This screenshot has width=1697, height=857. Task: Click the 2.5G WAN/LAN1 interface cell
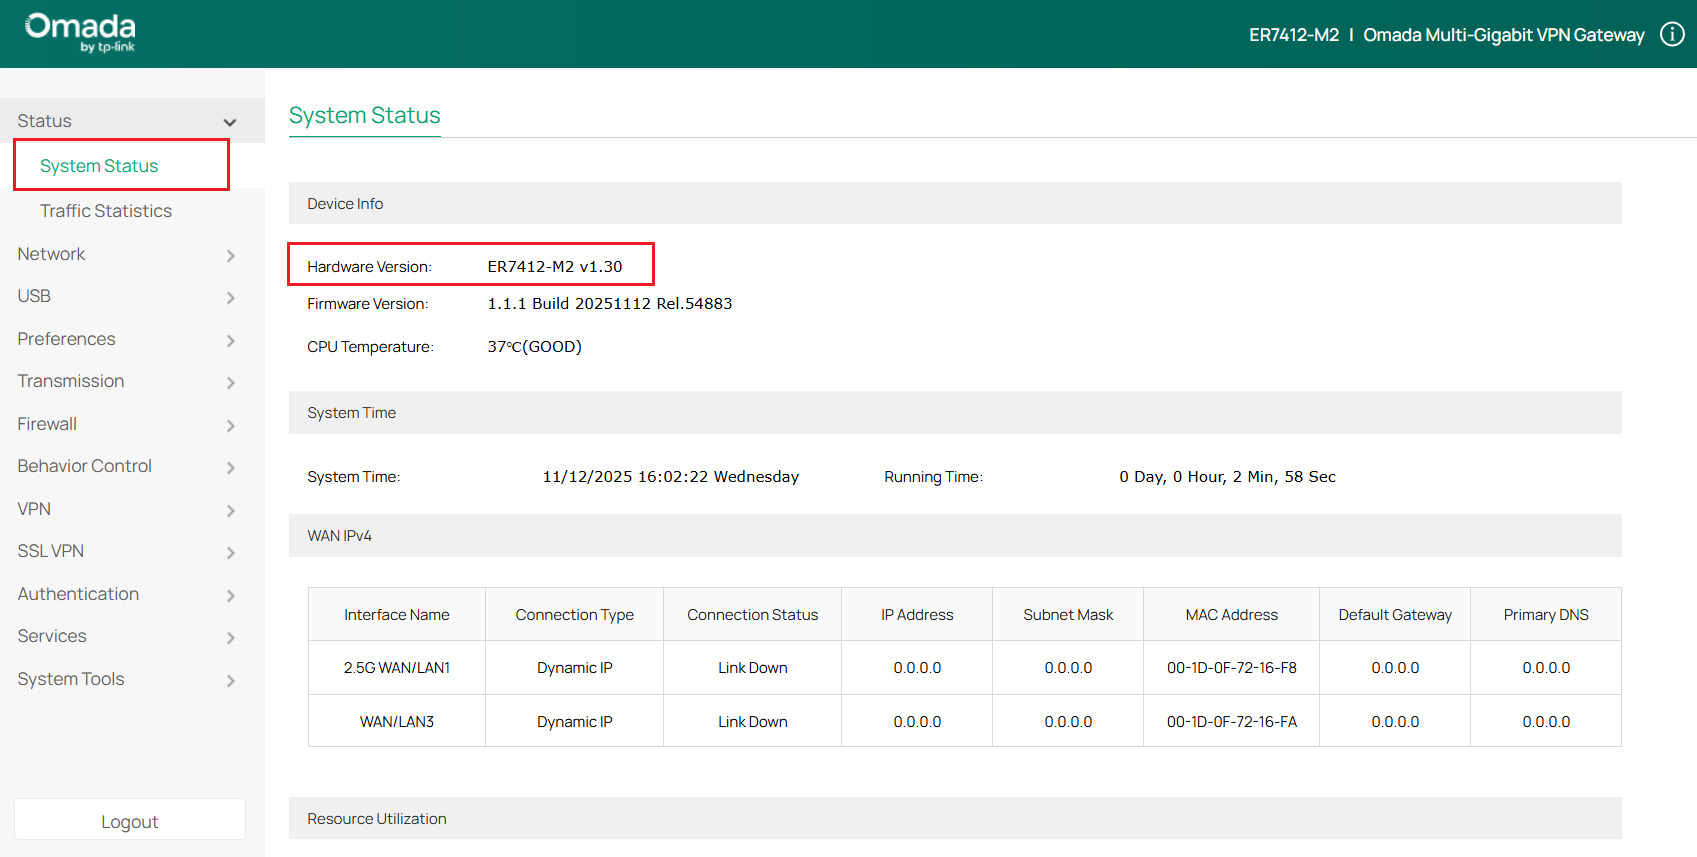pos(397,668)
